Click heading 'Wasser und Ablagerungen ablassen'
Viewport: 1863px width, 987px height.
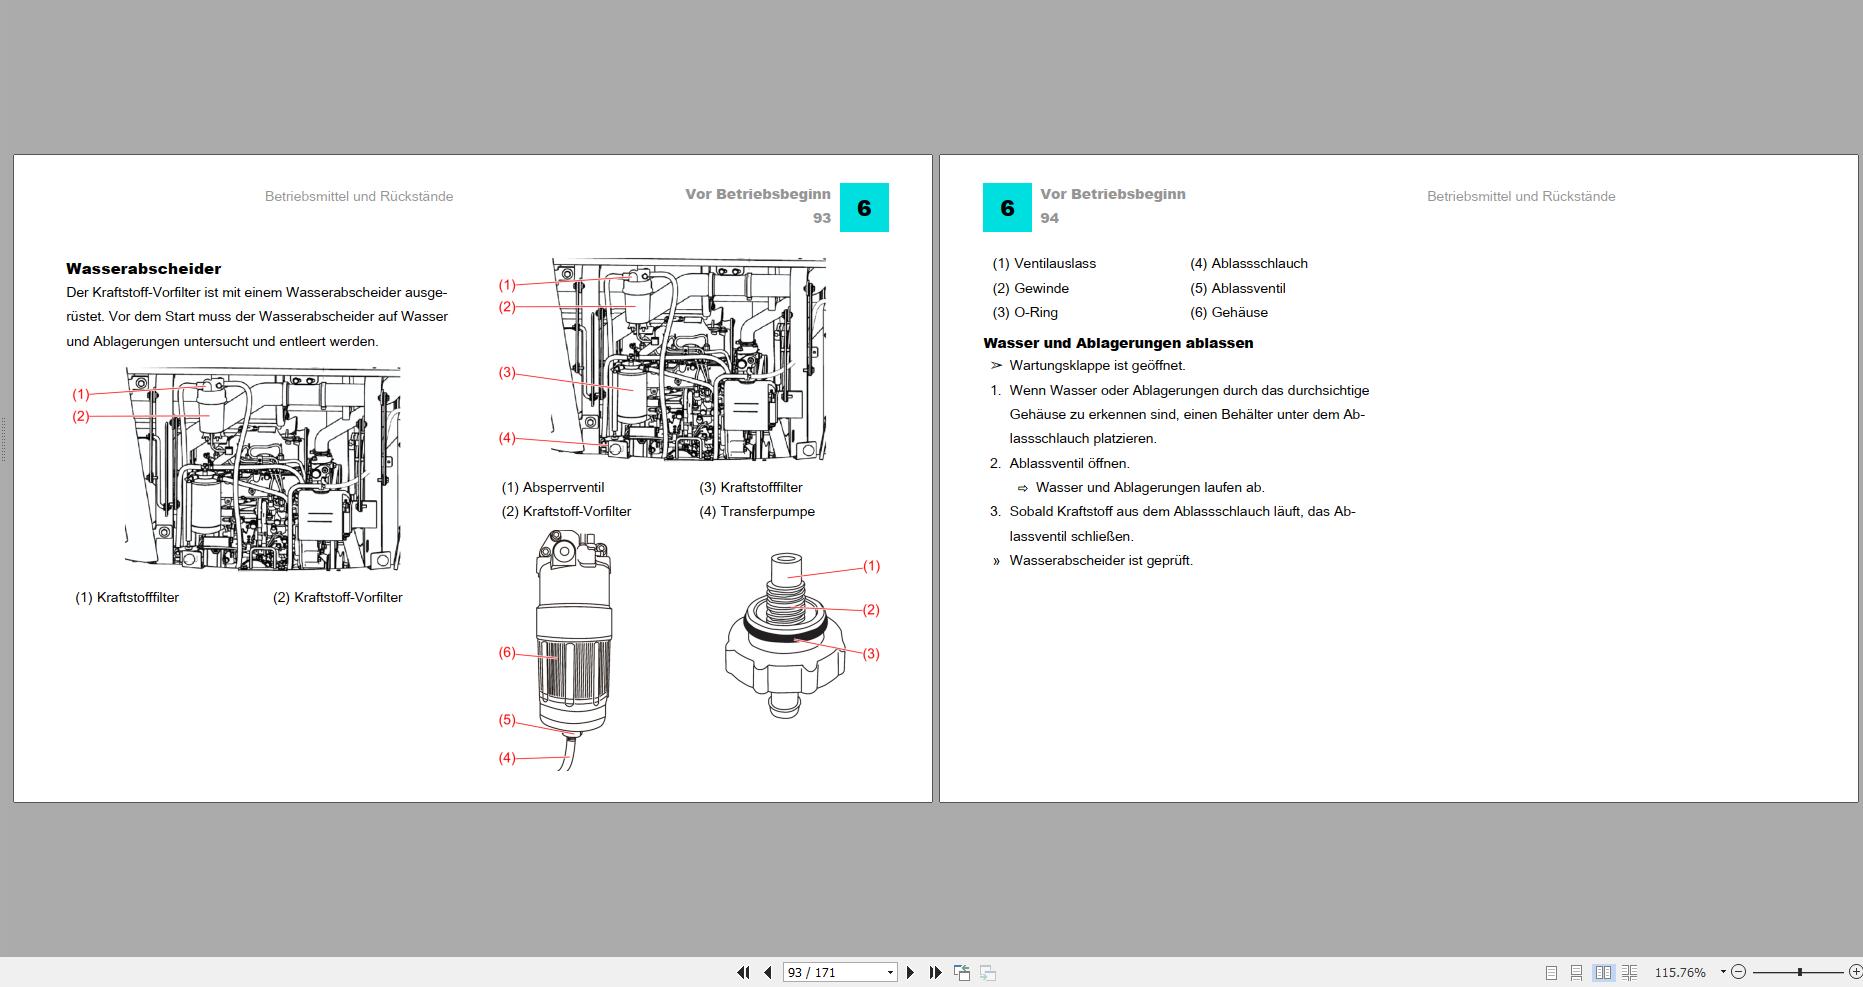tap(1118, 343)
